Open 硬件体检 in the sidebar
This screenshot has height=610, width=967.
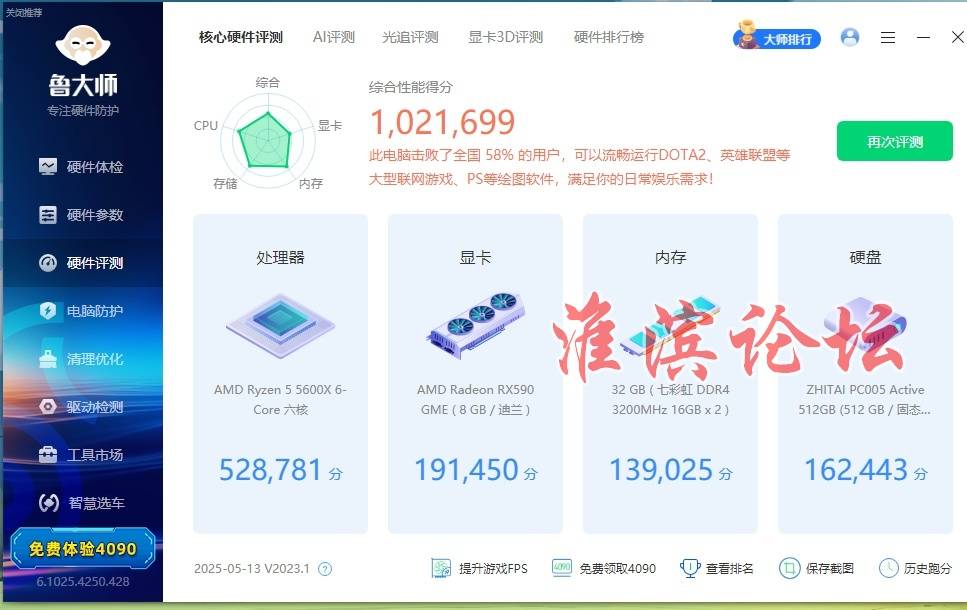tap(81, 167)
